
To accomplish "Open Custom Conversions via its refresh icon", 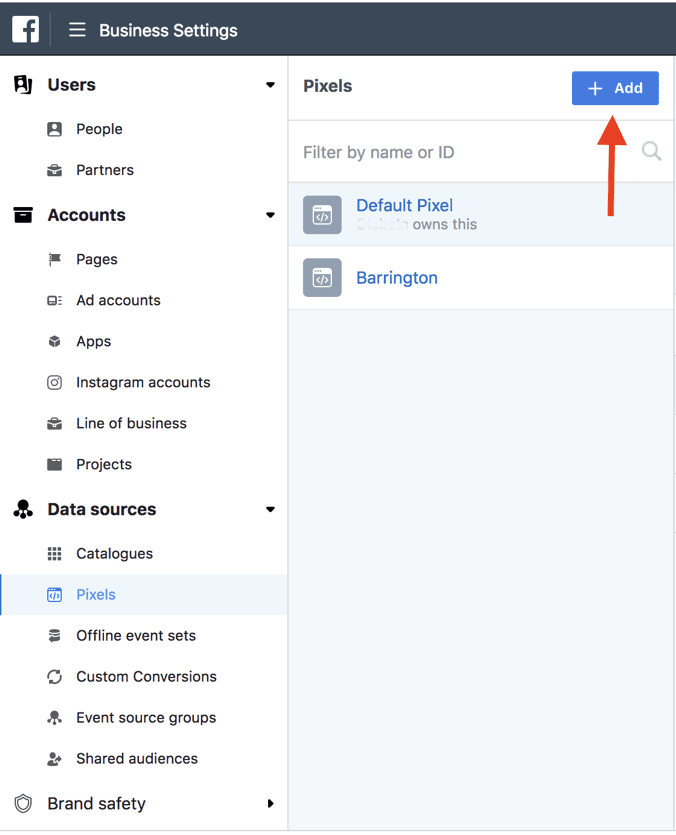I will [x=55, y=676].
